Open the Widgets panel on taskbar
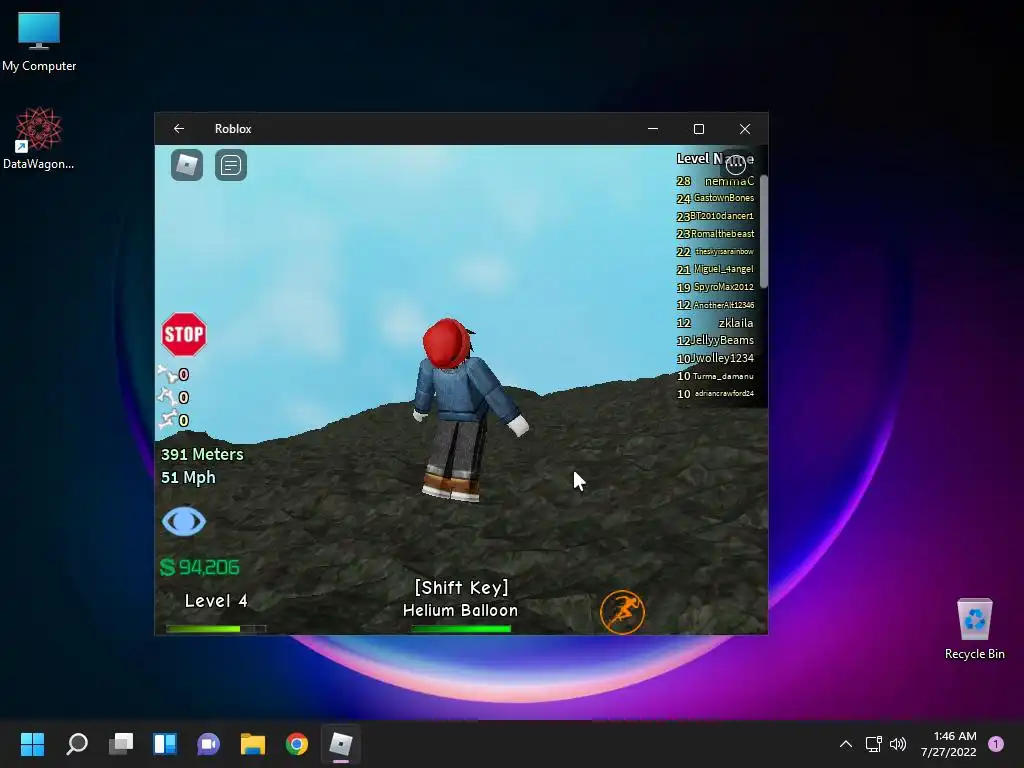Screen dimensions: 1024x768 pos(165,744)
